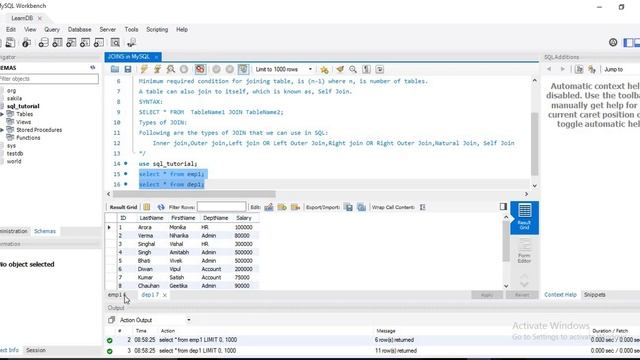Screen dimensions: 640x360
Task: Click the Commit transaction icon
Action: [216, 69]
